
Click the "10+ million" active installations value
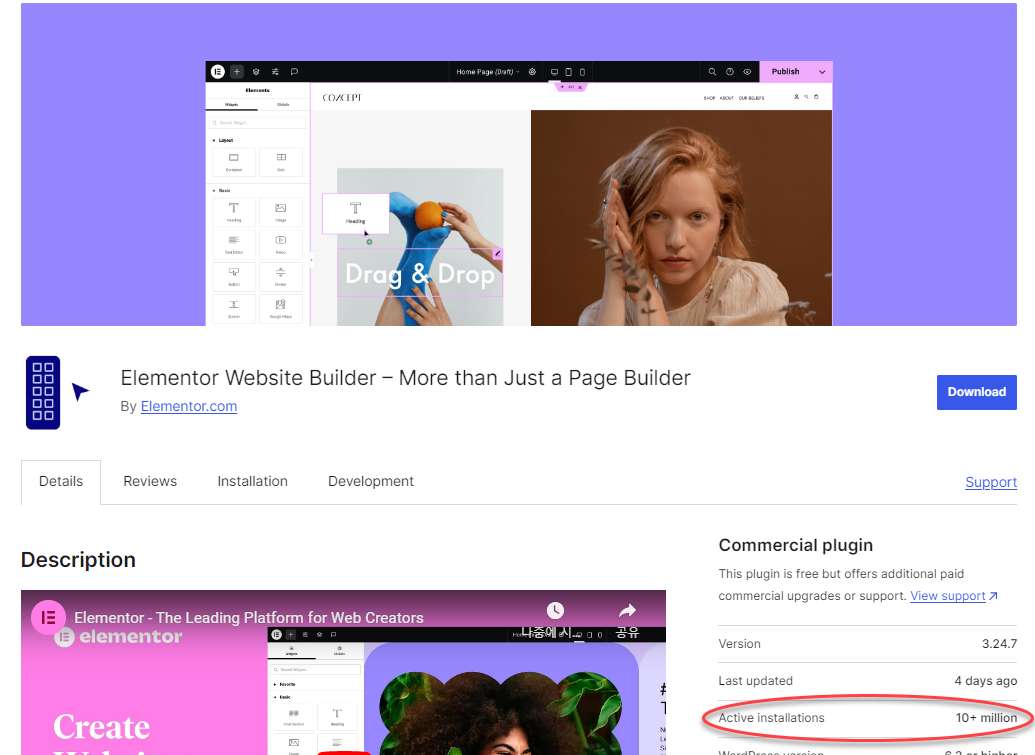click(x=986, y=717)
